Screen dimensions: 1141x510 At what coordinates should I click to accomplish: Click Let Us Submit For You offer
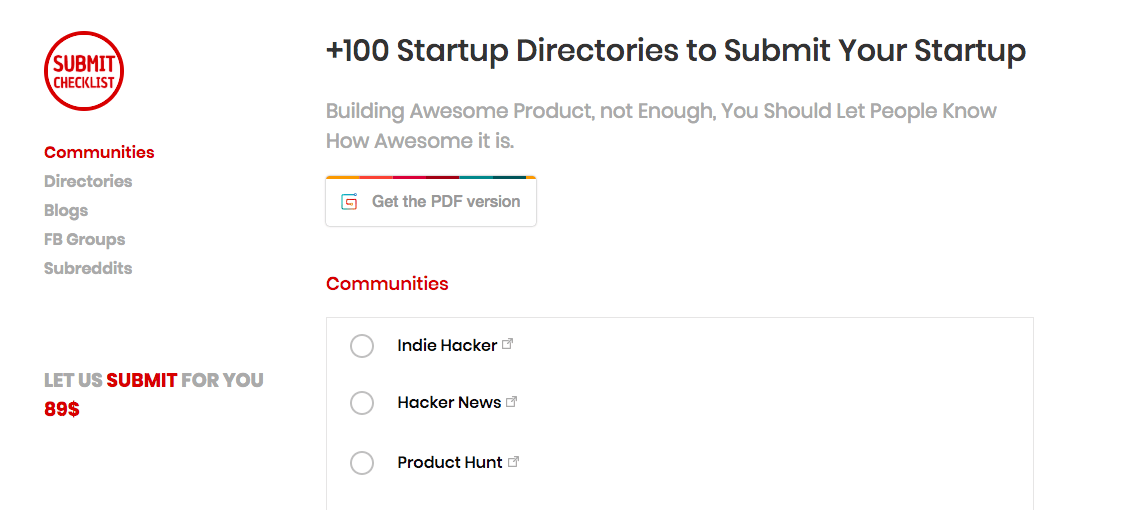154,380
